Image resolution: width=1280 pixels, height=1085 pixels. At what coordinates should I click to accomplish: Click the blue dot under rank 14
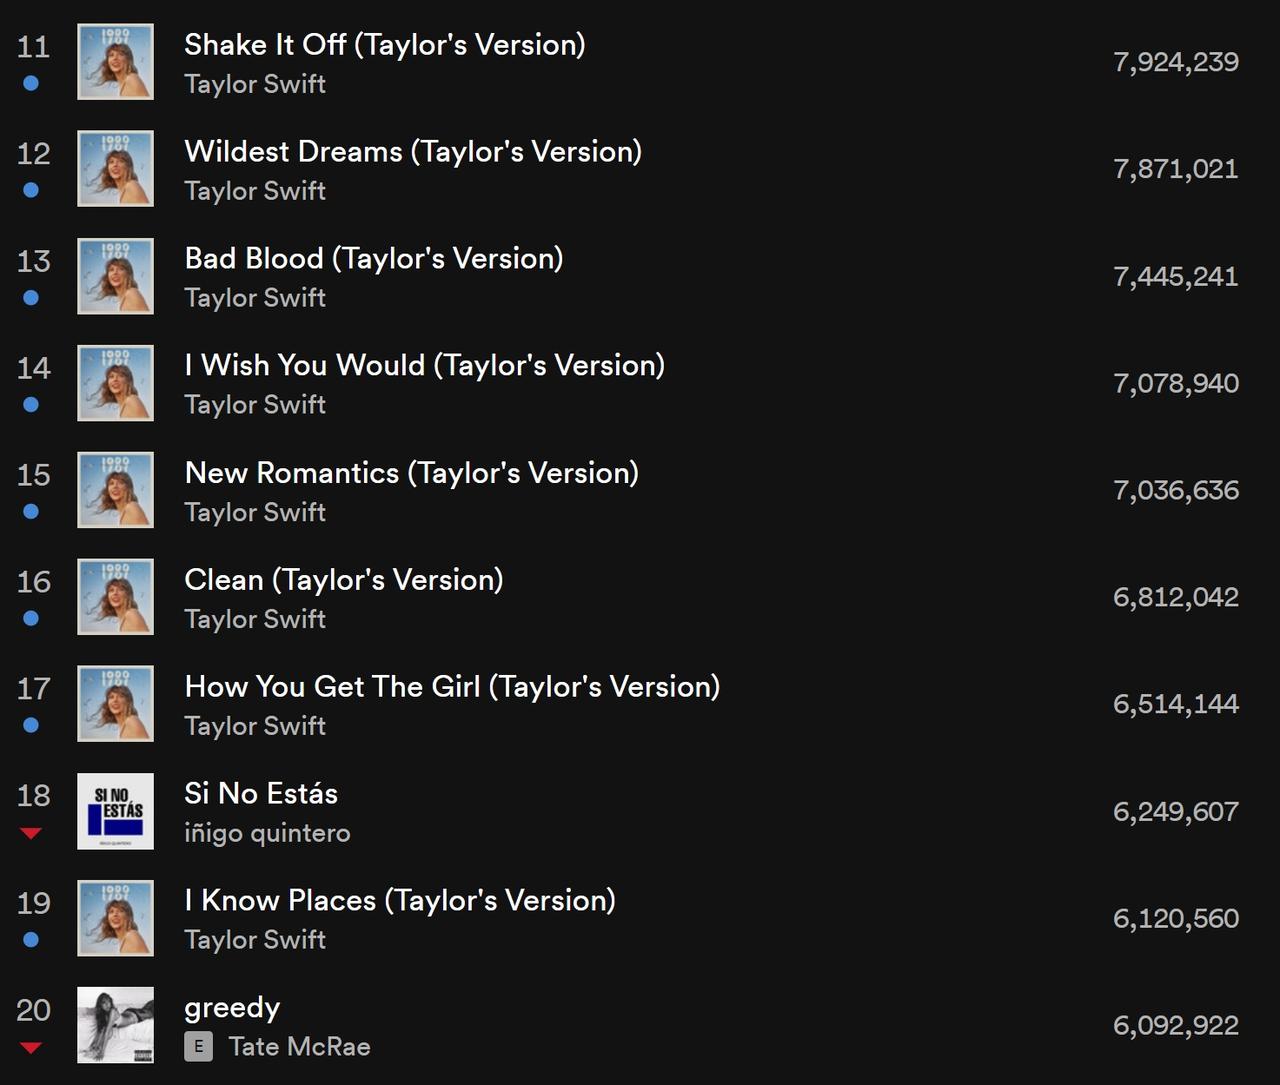(31, 404)
